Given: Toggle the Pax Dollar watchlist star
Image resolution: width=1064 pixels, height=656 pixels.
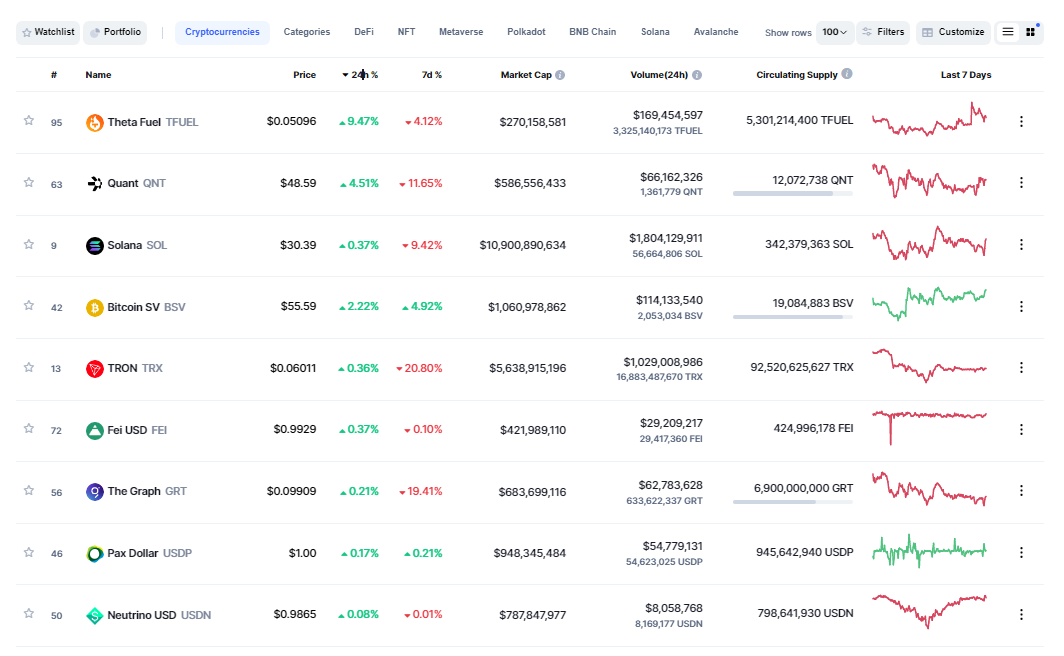Looking at the screenshot, I should (x=28, y=552).
